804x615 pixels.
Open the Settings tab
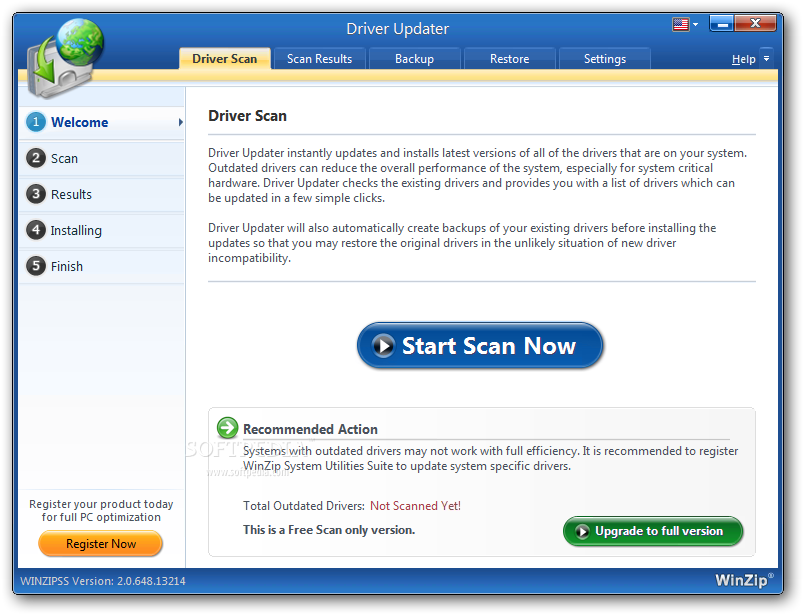605,59
